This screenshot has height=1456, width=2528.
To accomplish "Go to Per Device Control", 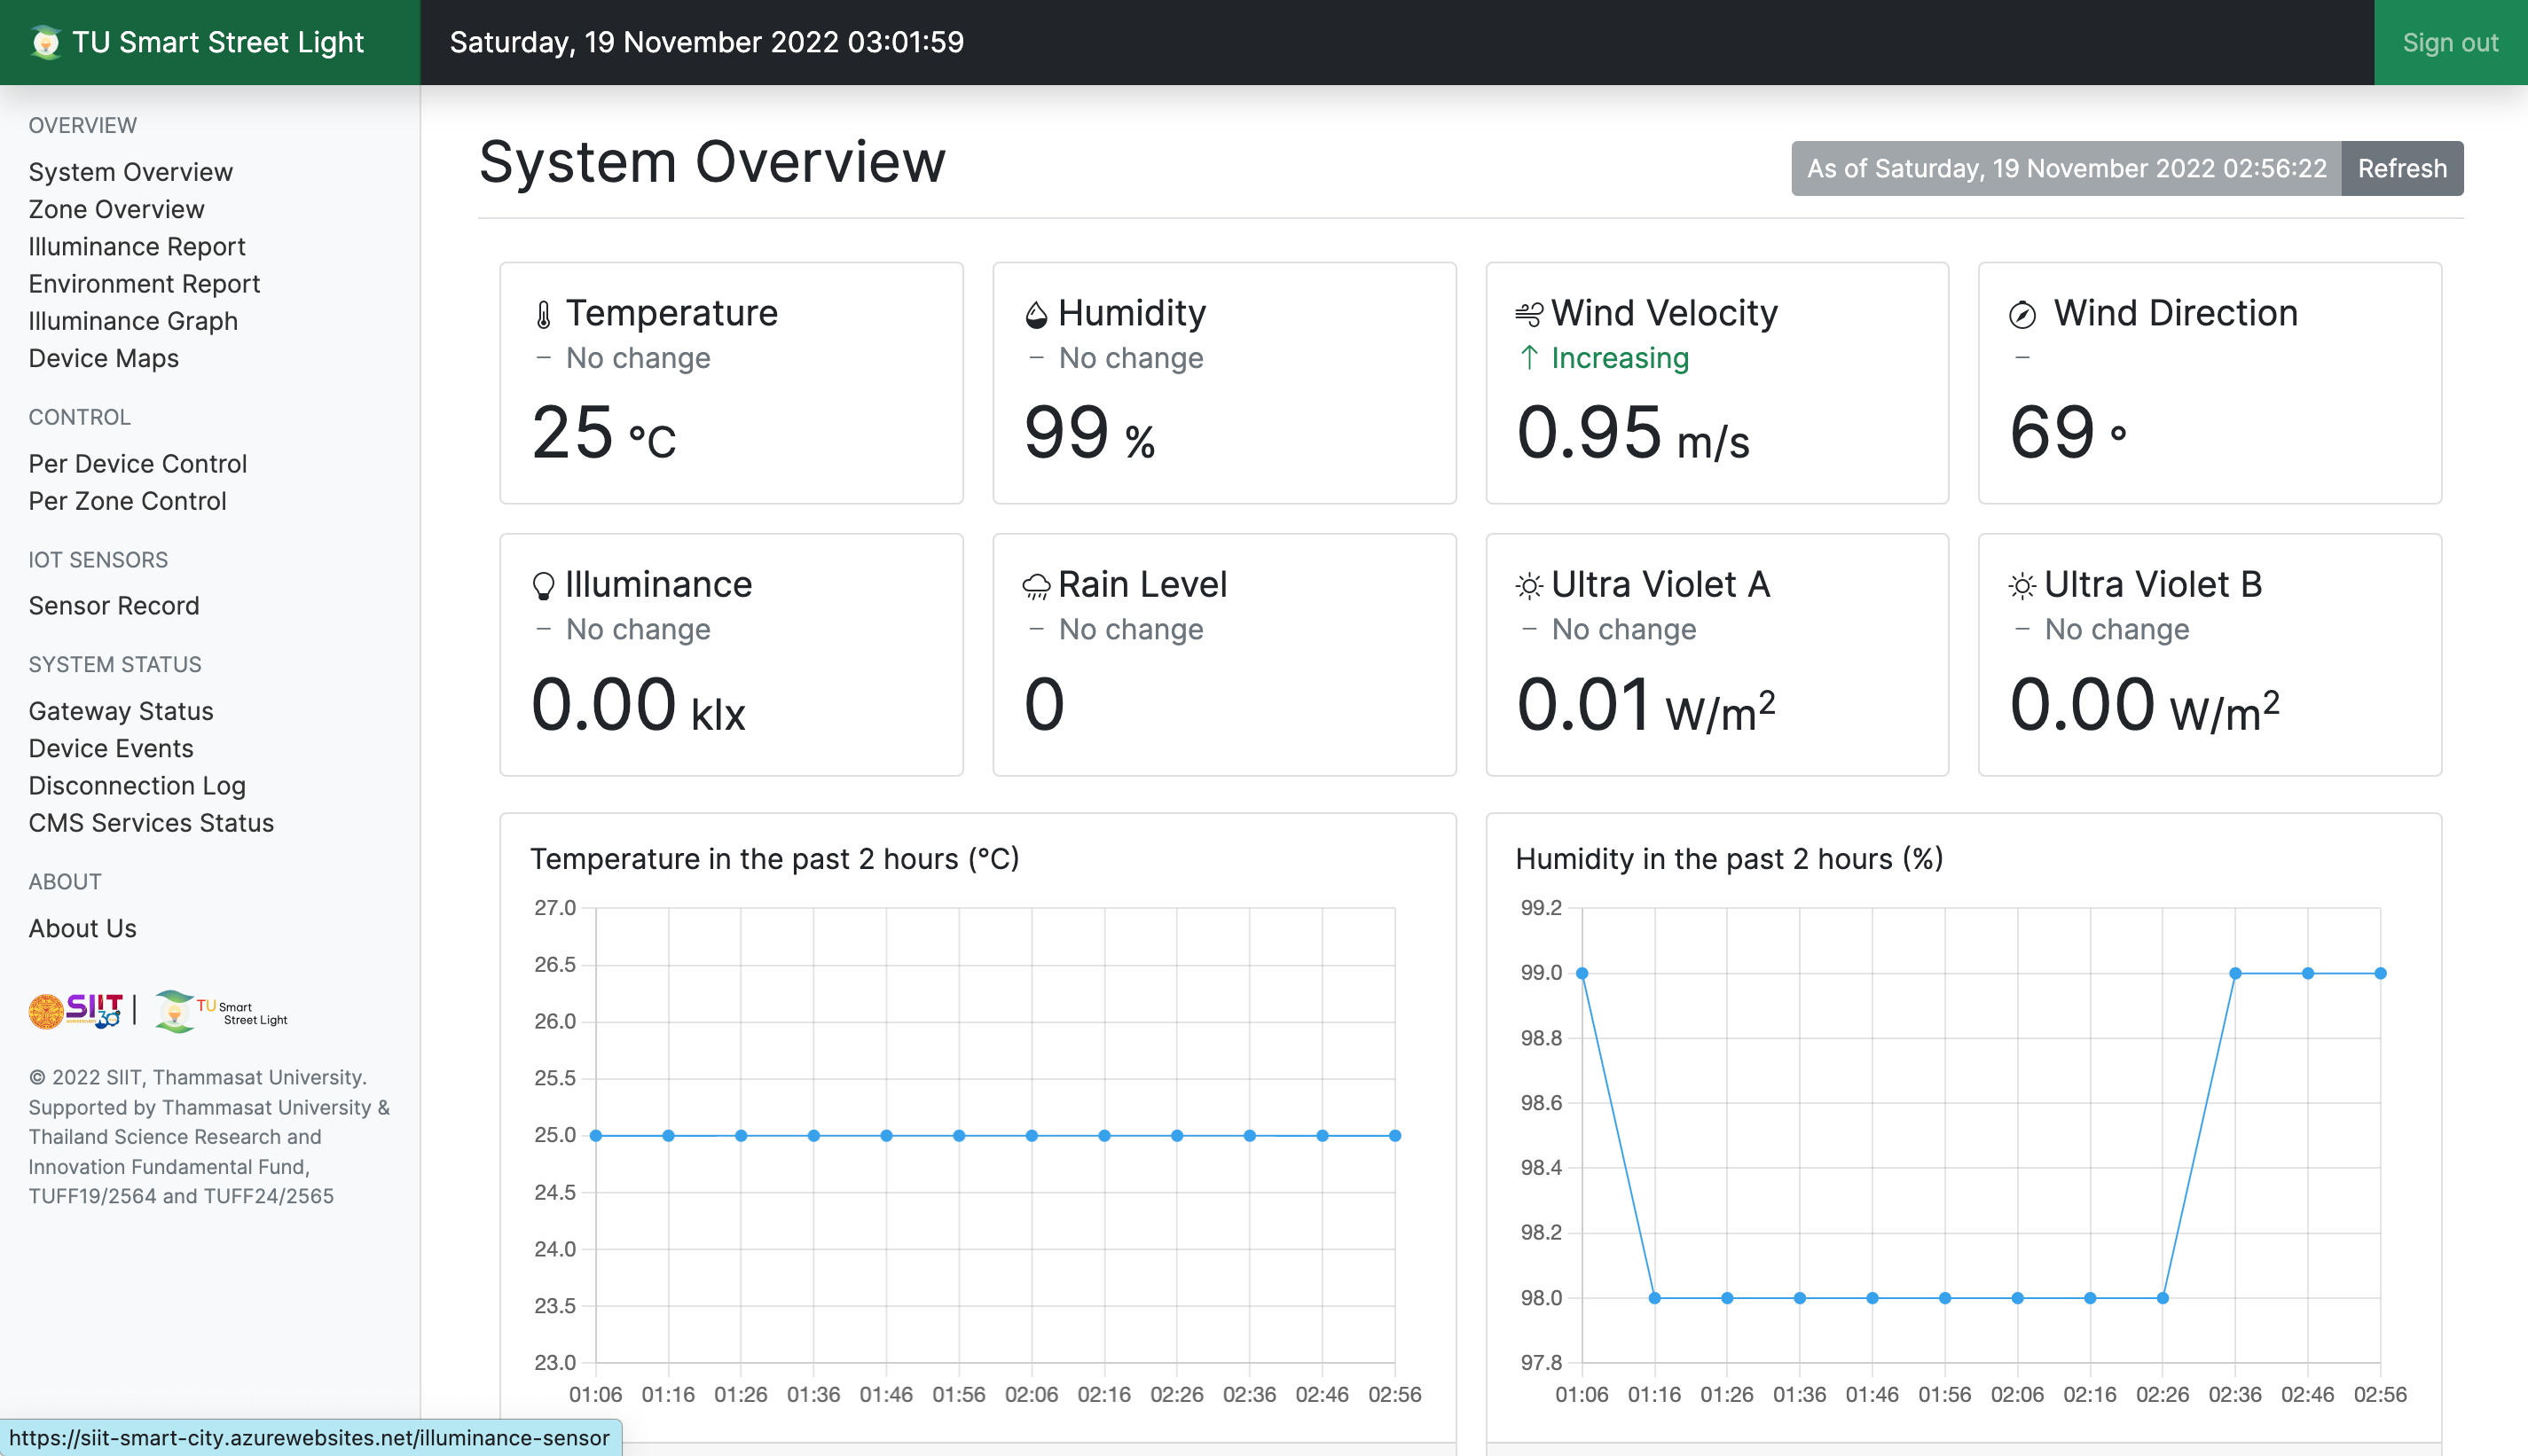I will [x=137, y=464].
